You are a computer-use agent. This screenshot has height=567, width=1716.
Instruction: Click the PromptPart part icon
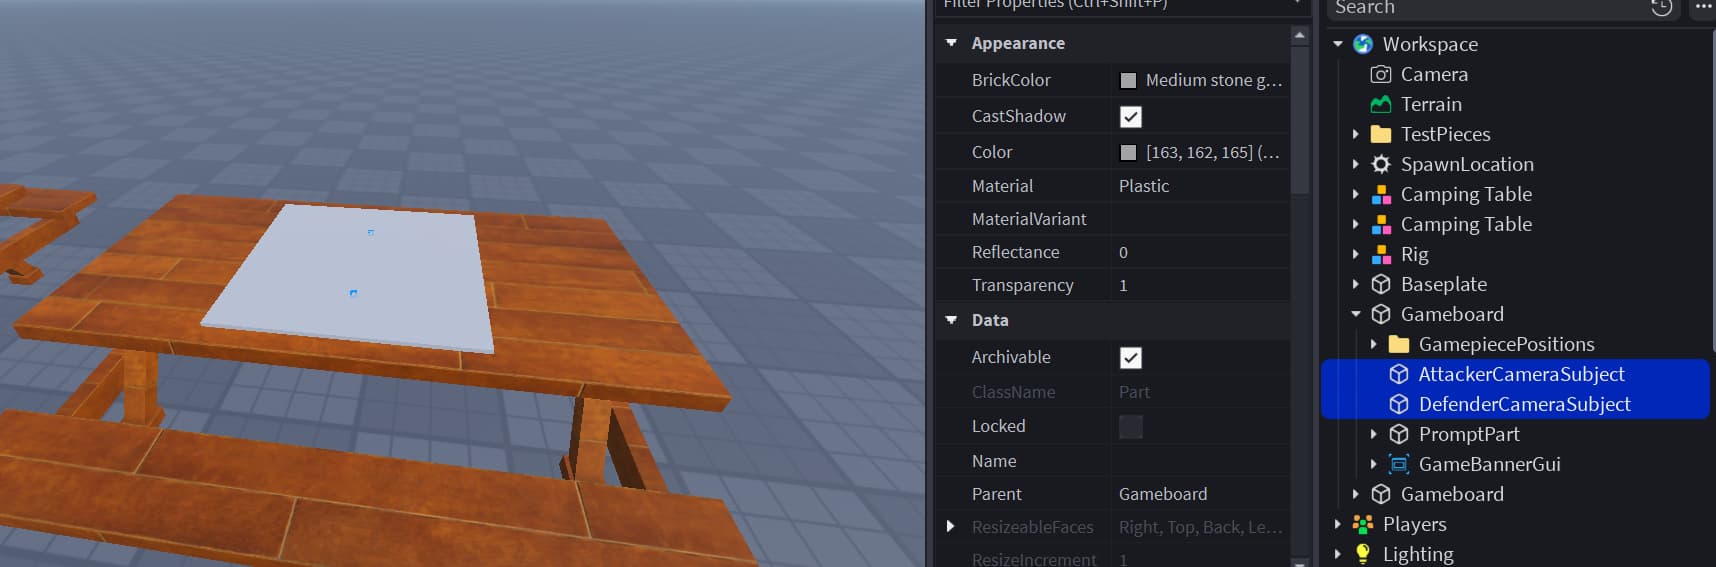pos(1399,434)
